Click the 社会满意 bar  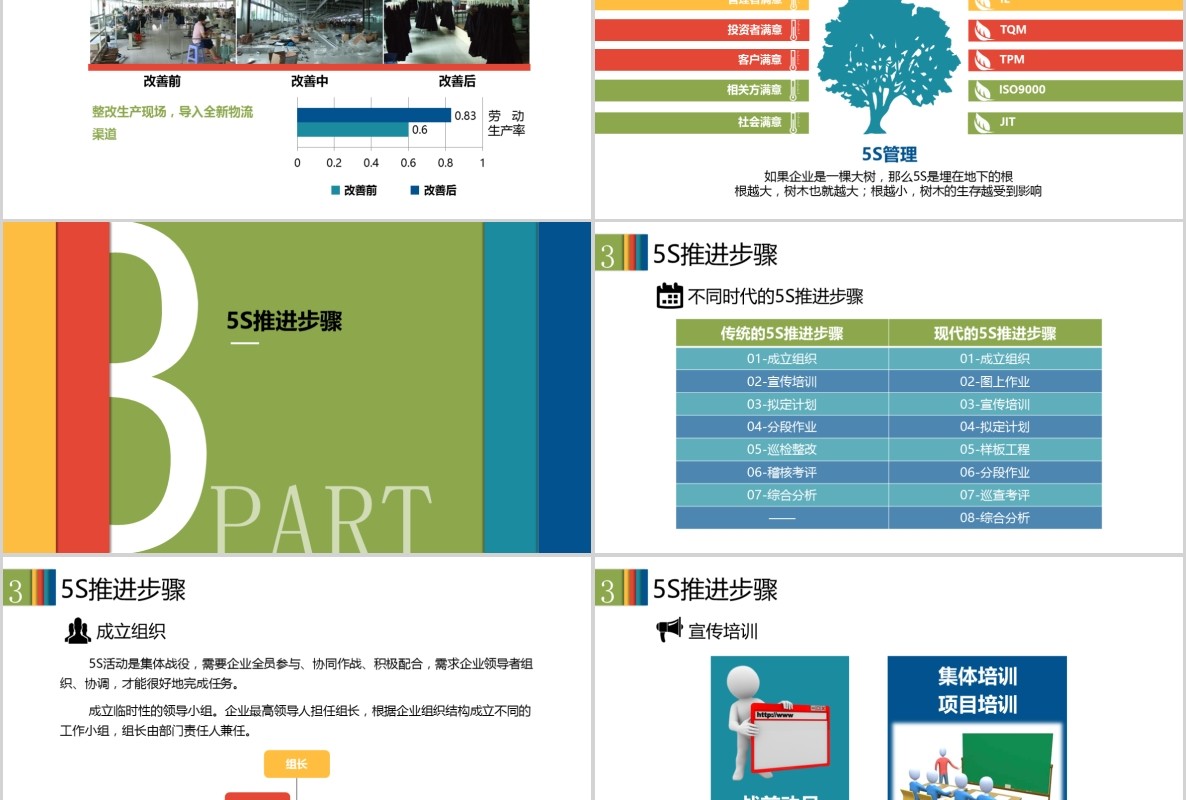[x=701, y=122]
